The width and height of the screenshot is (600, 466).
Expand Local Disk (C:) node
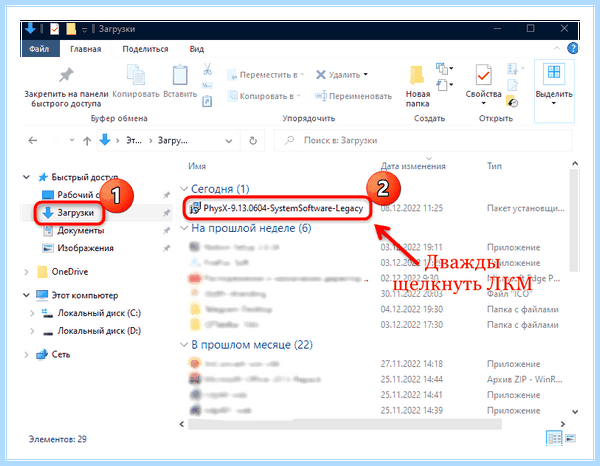tap(33, 313)
